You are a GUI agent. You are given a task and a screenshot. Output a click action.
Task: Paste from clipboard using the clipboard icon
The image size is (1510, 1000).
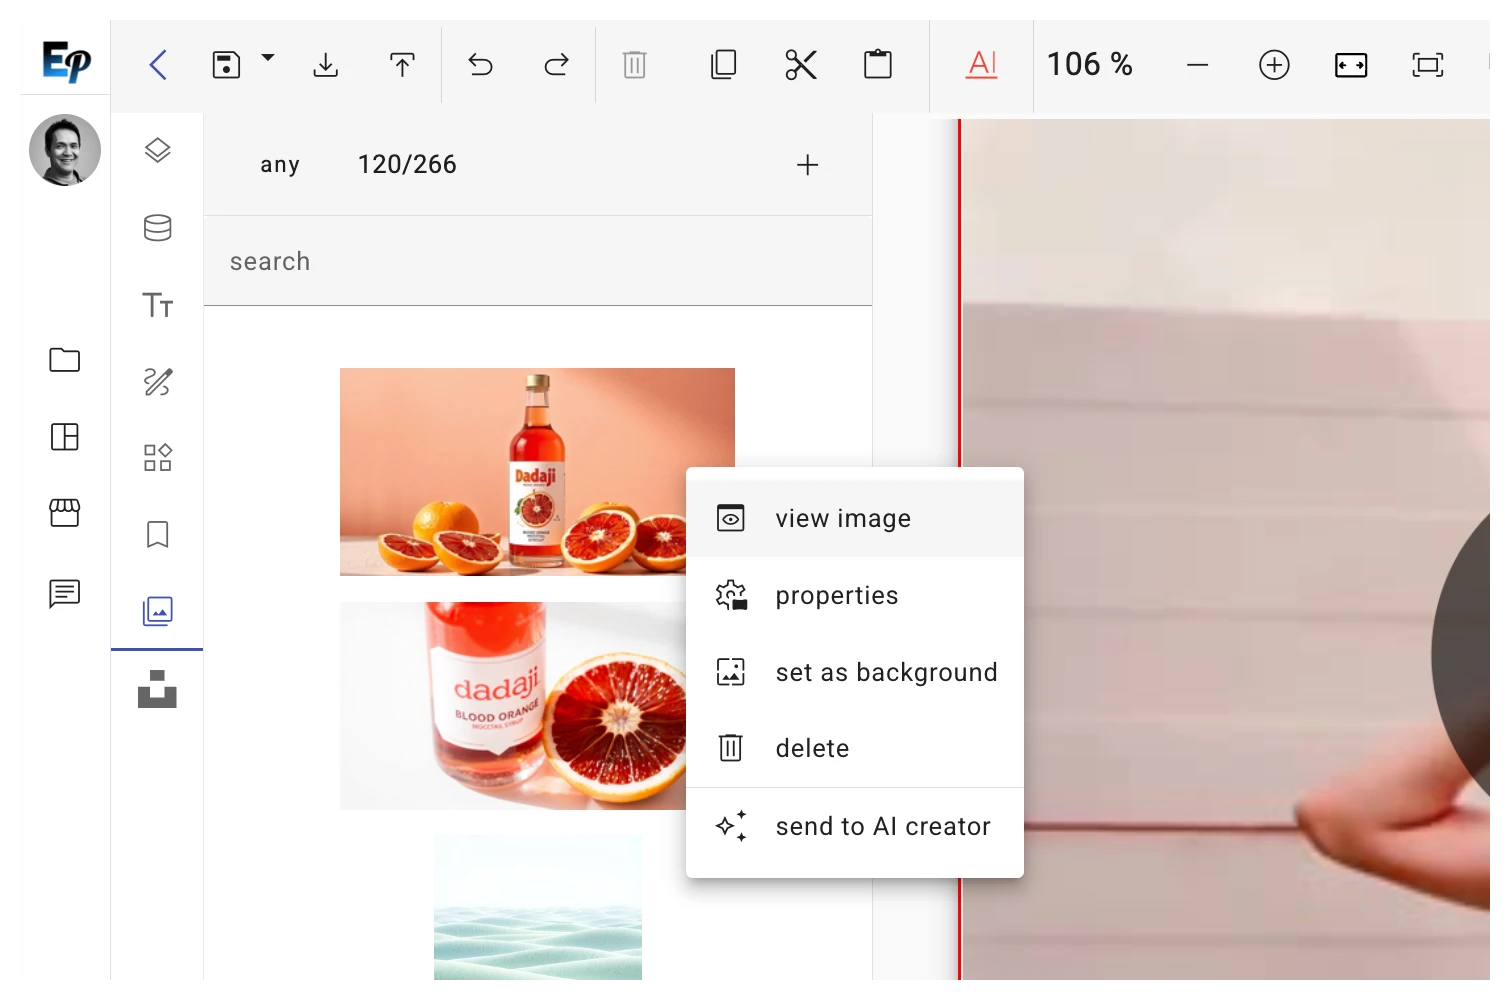point(877,64)
